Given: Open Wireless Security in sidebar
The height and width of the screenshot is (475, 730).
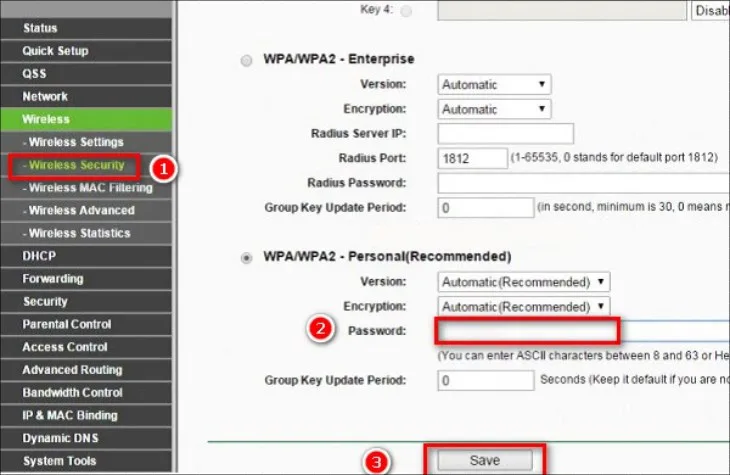Looking at the screenshot, I should 77,165.
